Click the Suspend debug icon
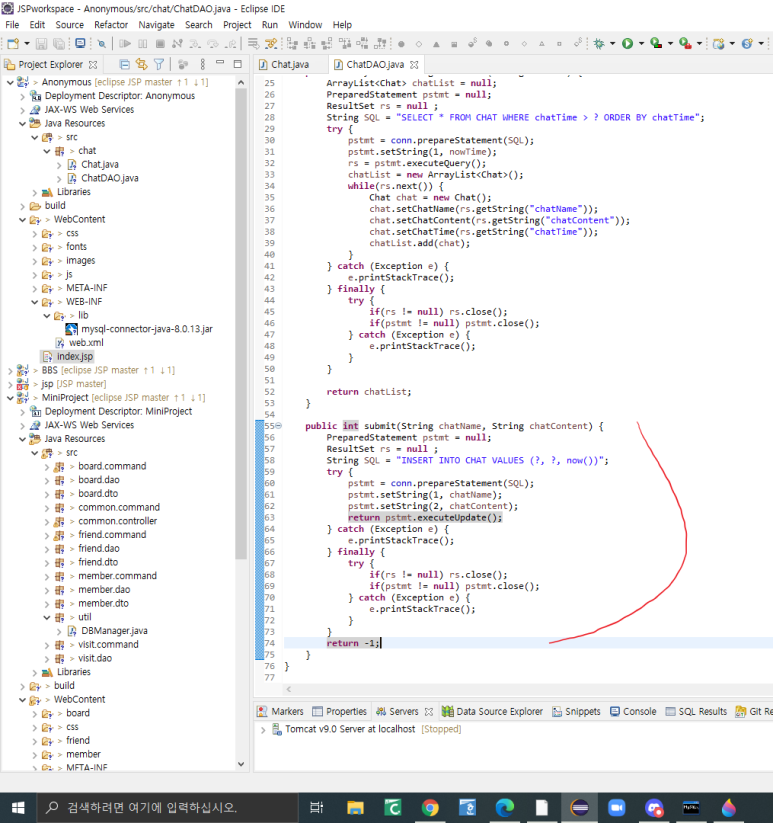773x823 pixels. (143, 44)
